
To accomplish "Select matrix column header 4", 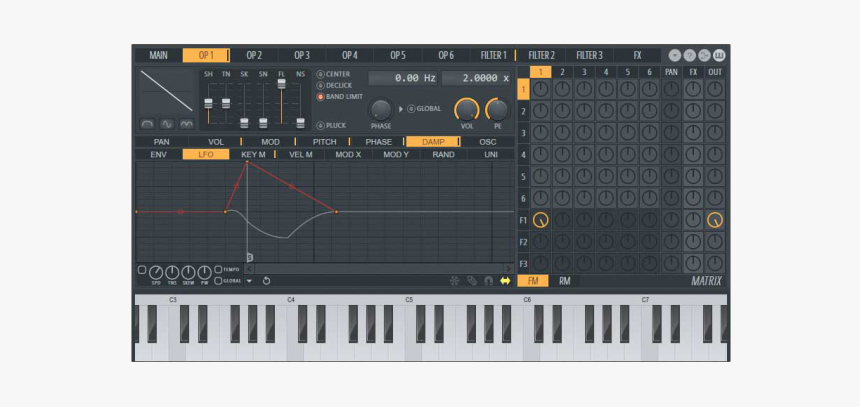I will click(606, 72).
